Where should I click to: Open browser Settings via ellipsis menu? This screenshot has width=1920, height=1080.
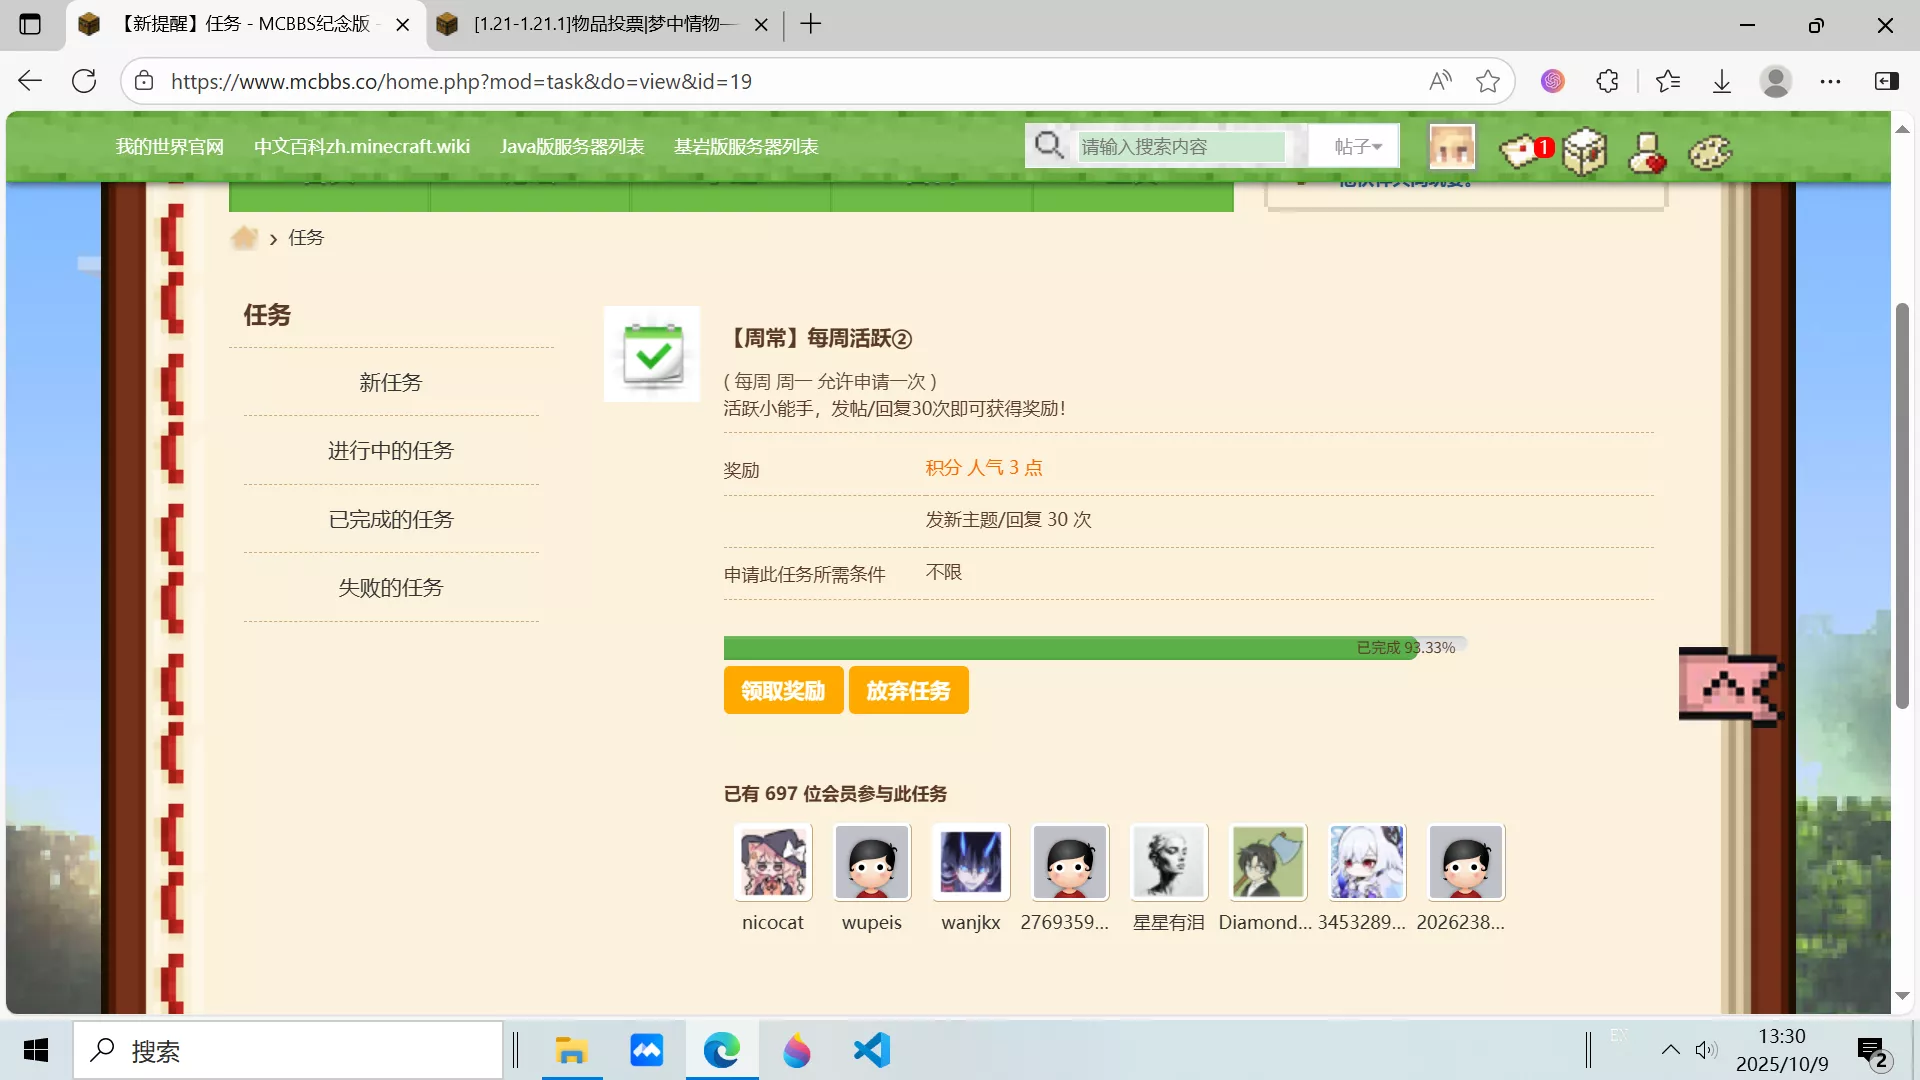(x=1832, y=81)
